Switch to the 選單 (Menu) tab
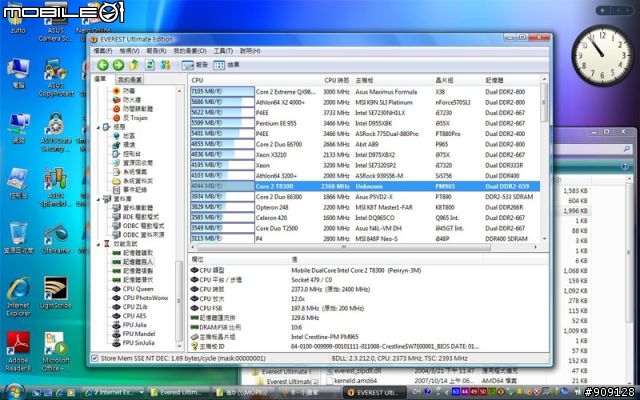This screenshot has height=400, width=640. coord(101,79)
